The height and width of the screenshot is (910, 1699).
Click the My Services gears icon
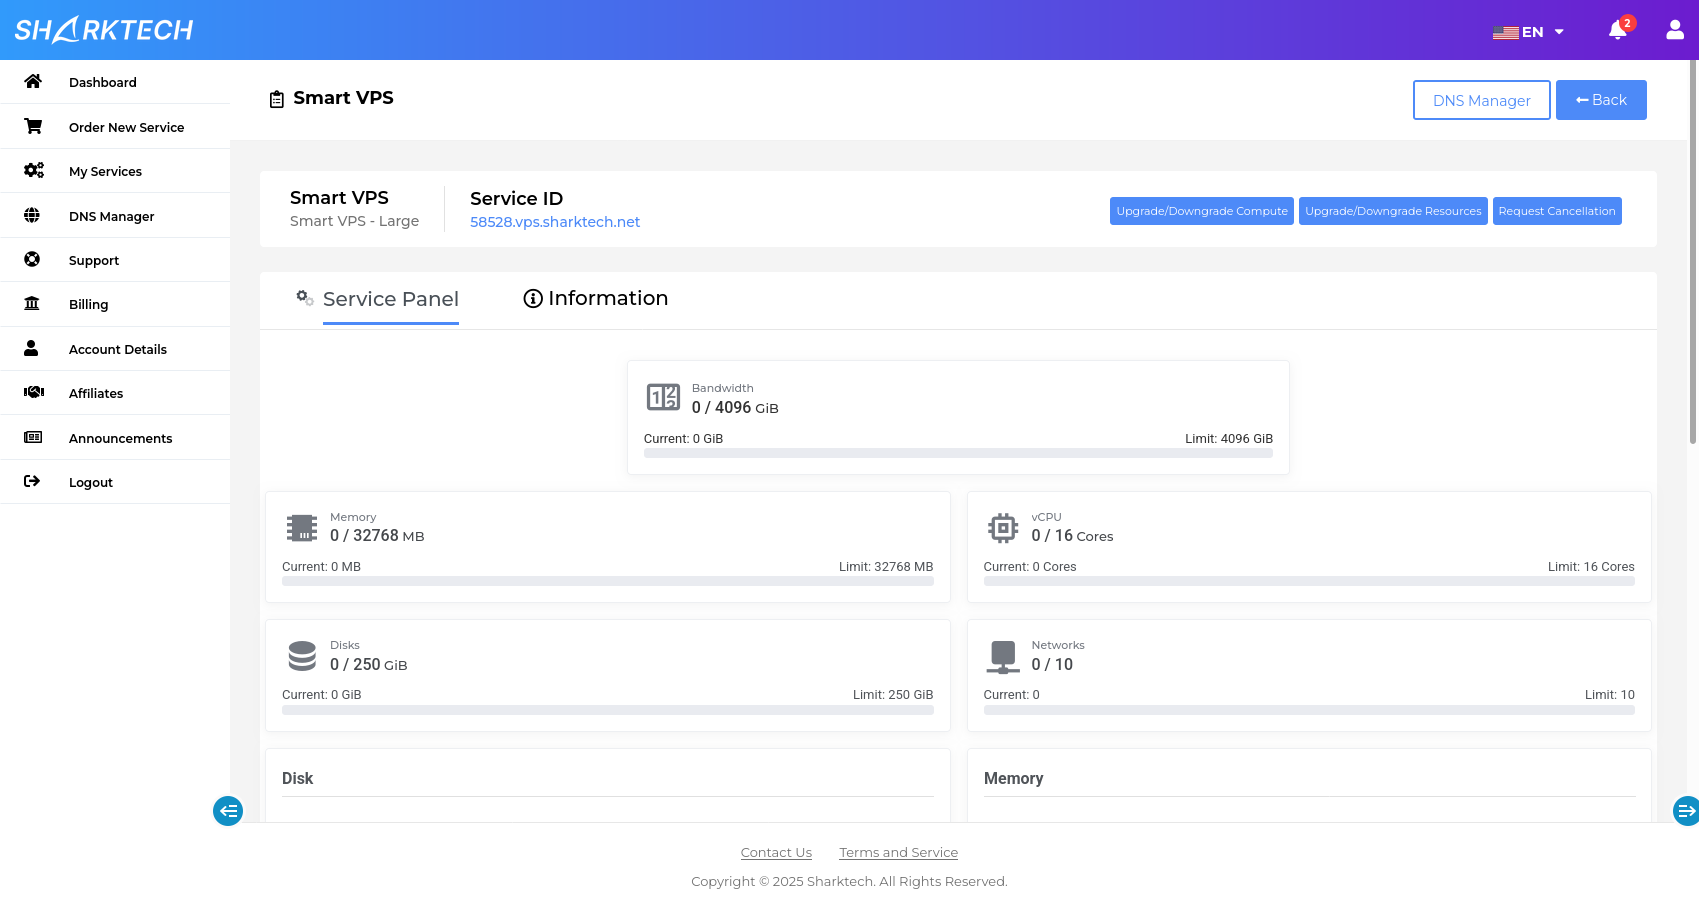coord(33,170)
